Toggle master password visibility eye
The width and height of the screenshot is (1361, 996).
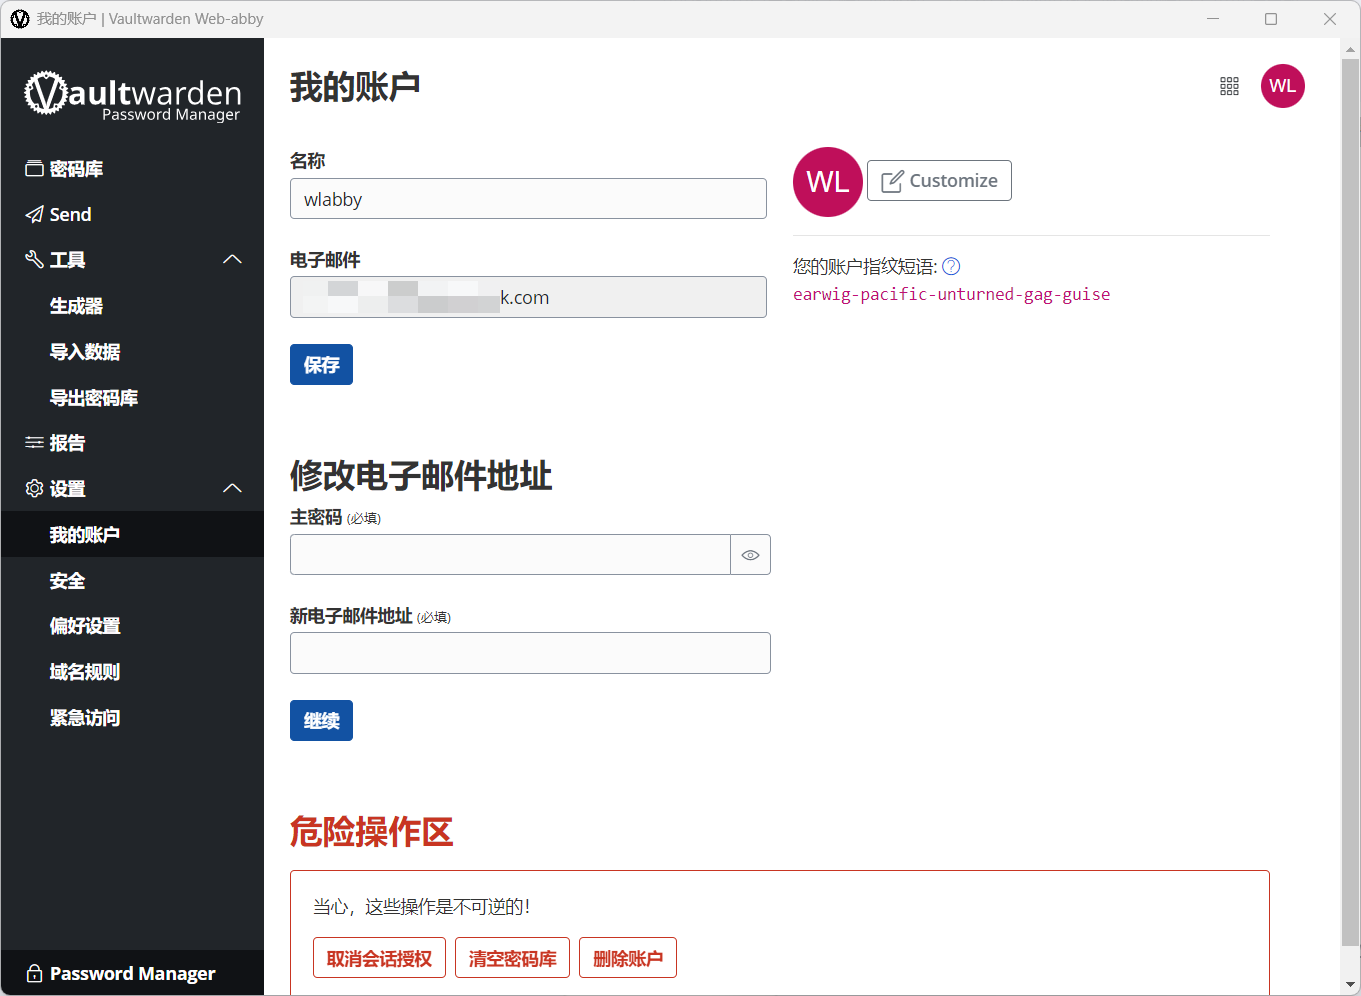coord(750,555)
